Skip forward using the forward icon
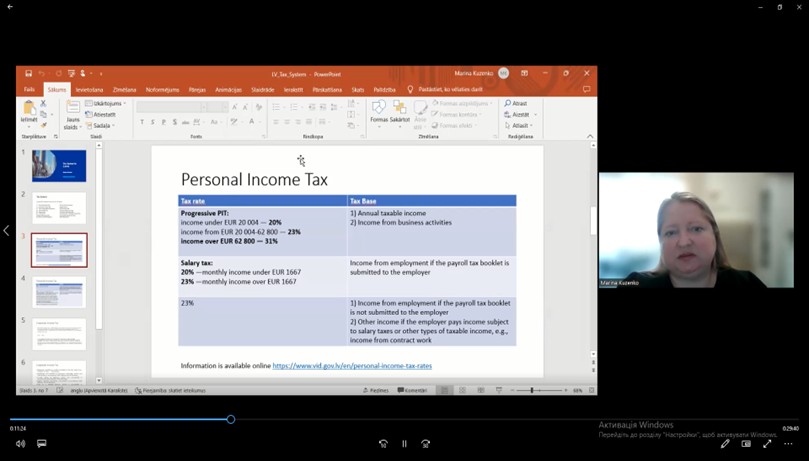Image resolution: width=809 pixels, height=461 pixels. click(x=426, y=444)
